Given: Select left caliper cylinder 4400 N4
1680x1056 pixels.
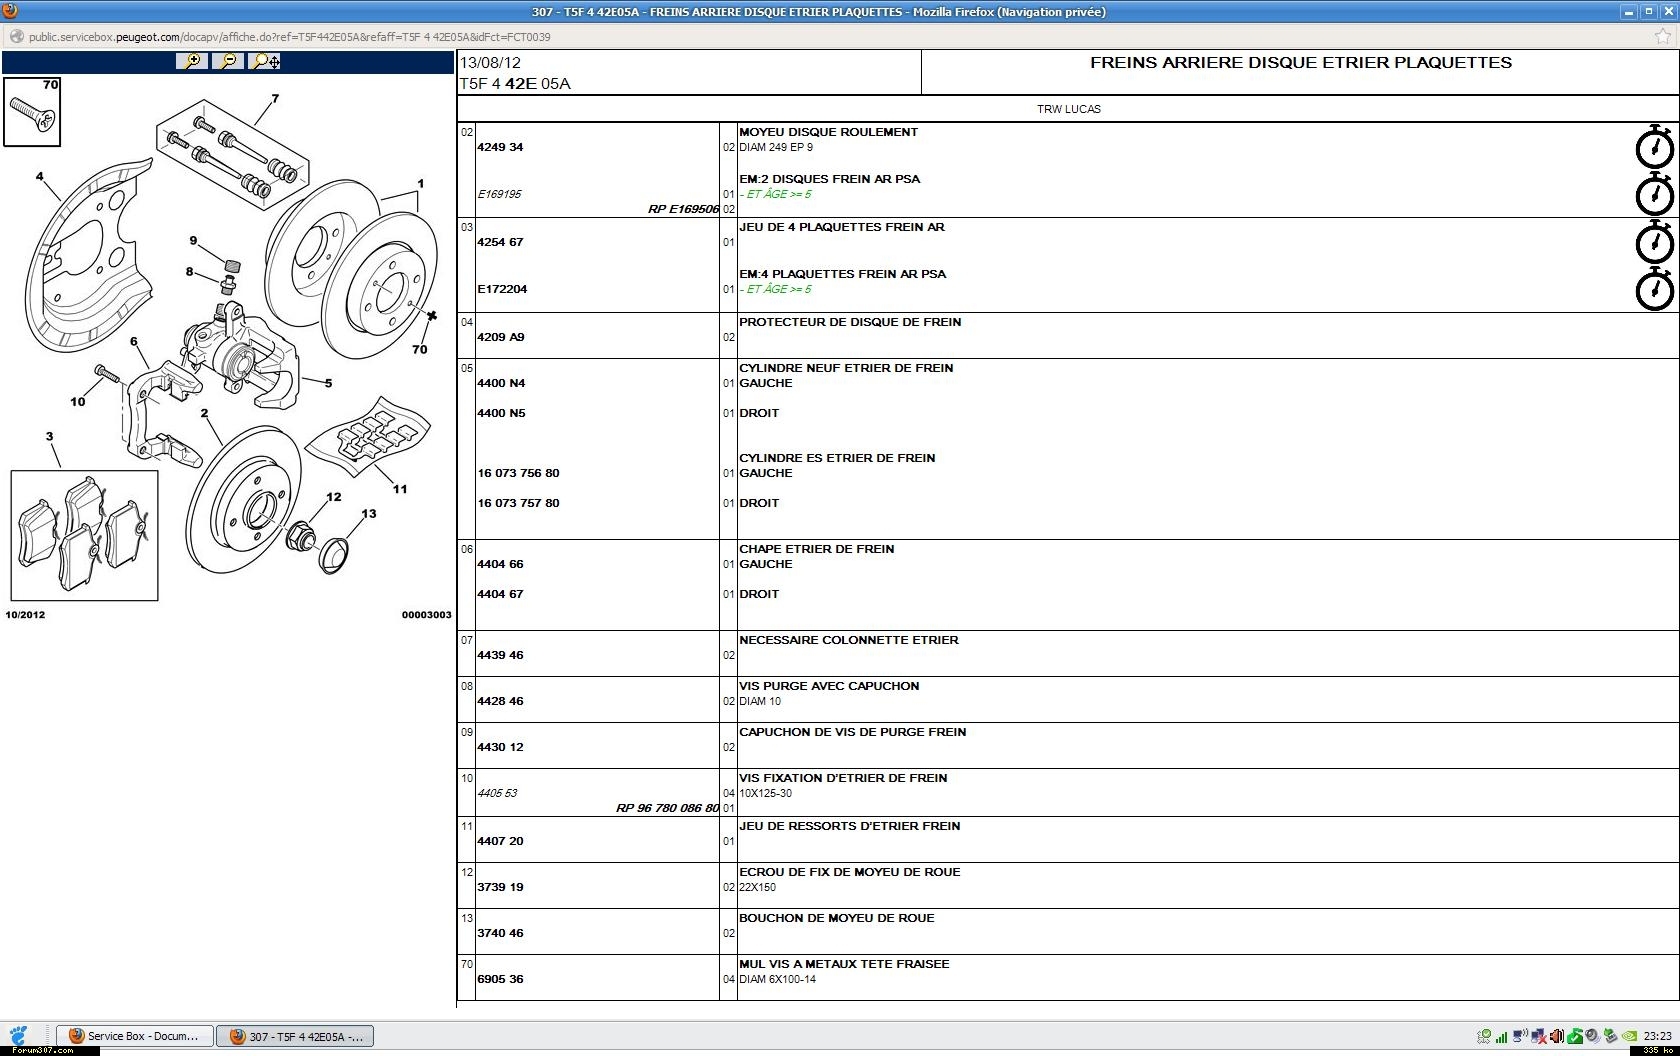Looking at the screenshot, I should tap(501, 383).
